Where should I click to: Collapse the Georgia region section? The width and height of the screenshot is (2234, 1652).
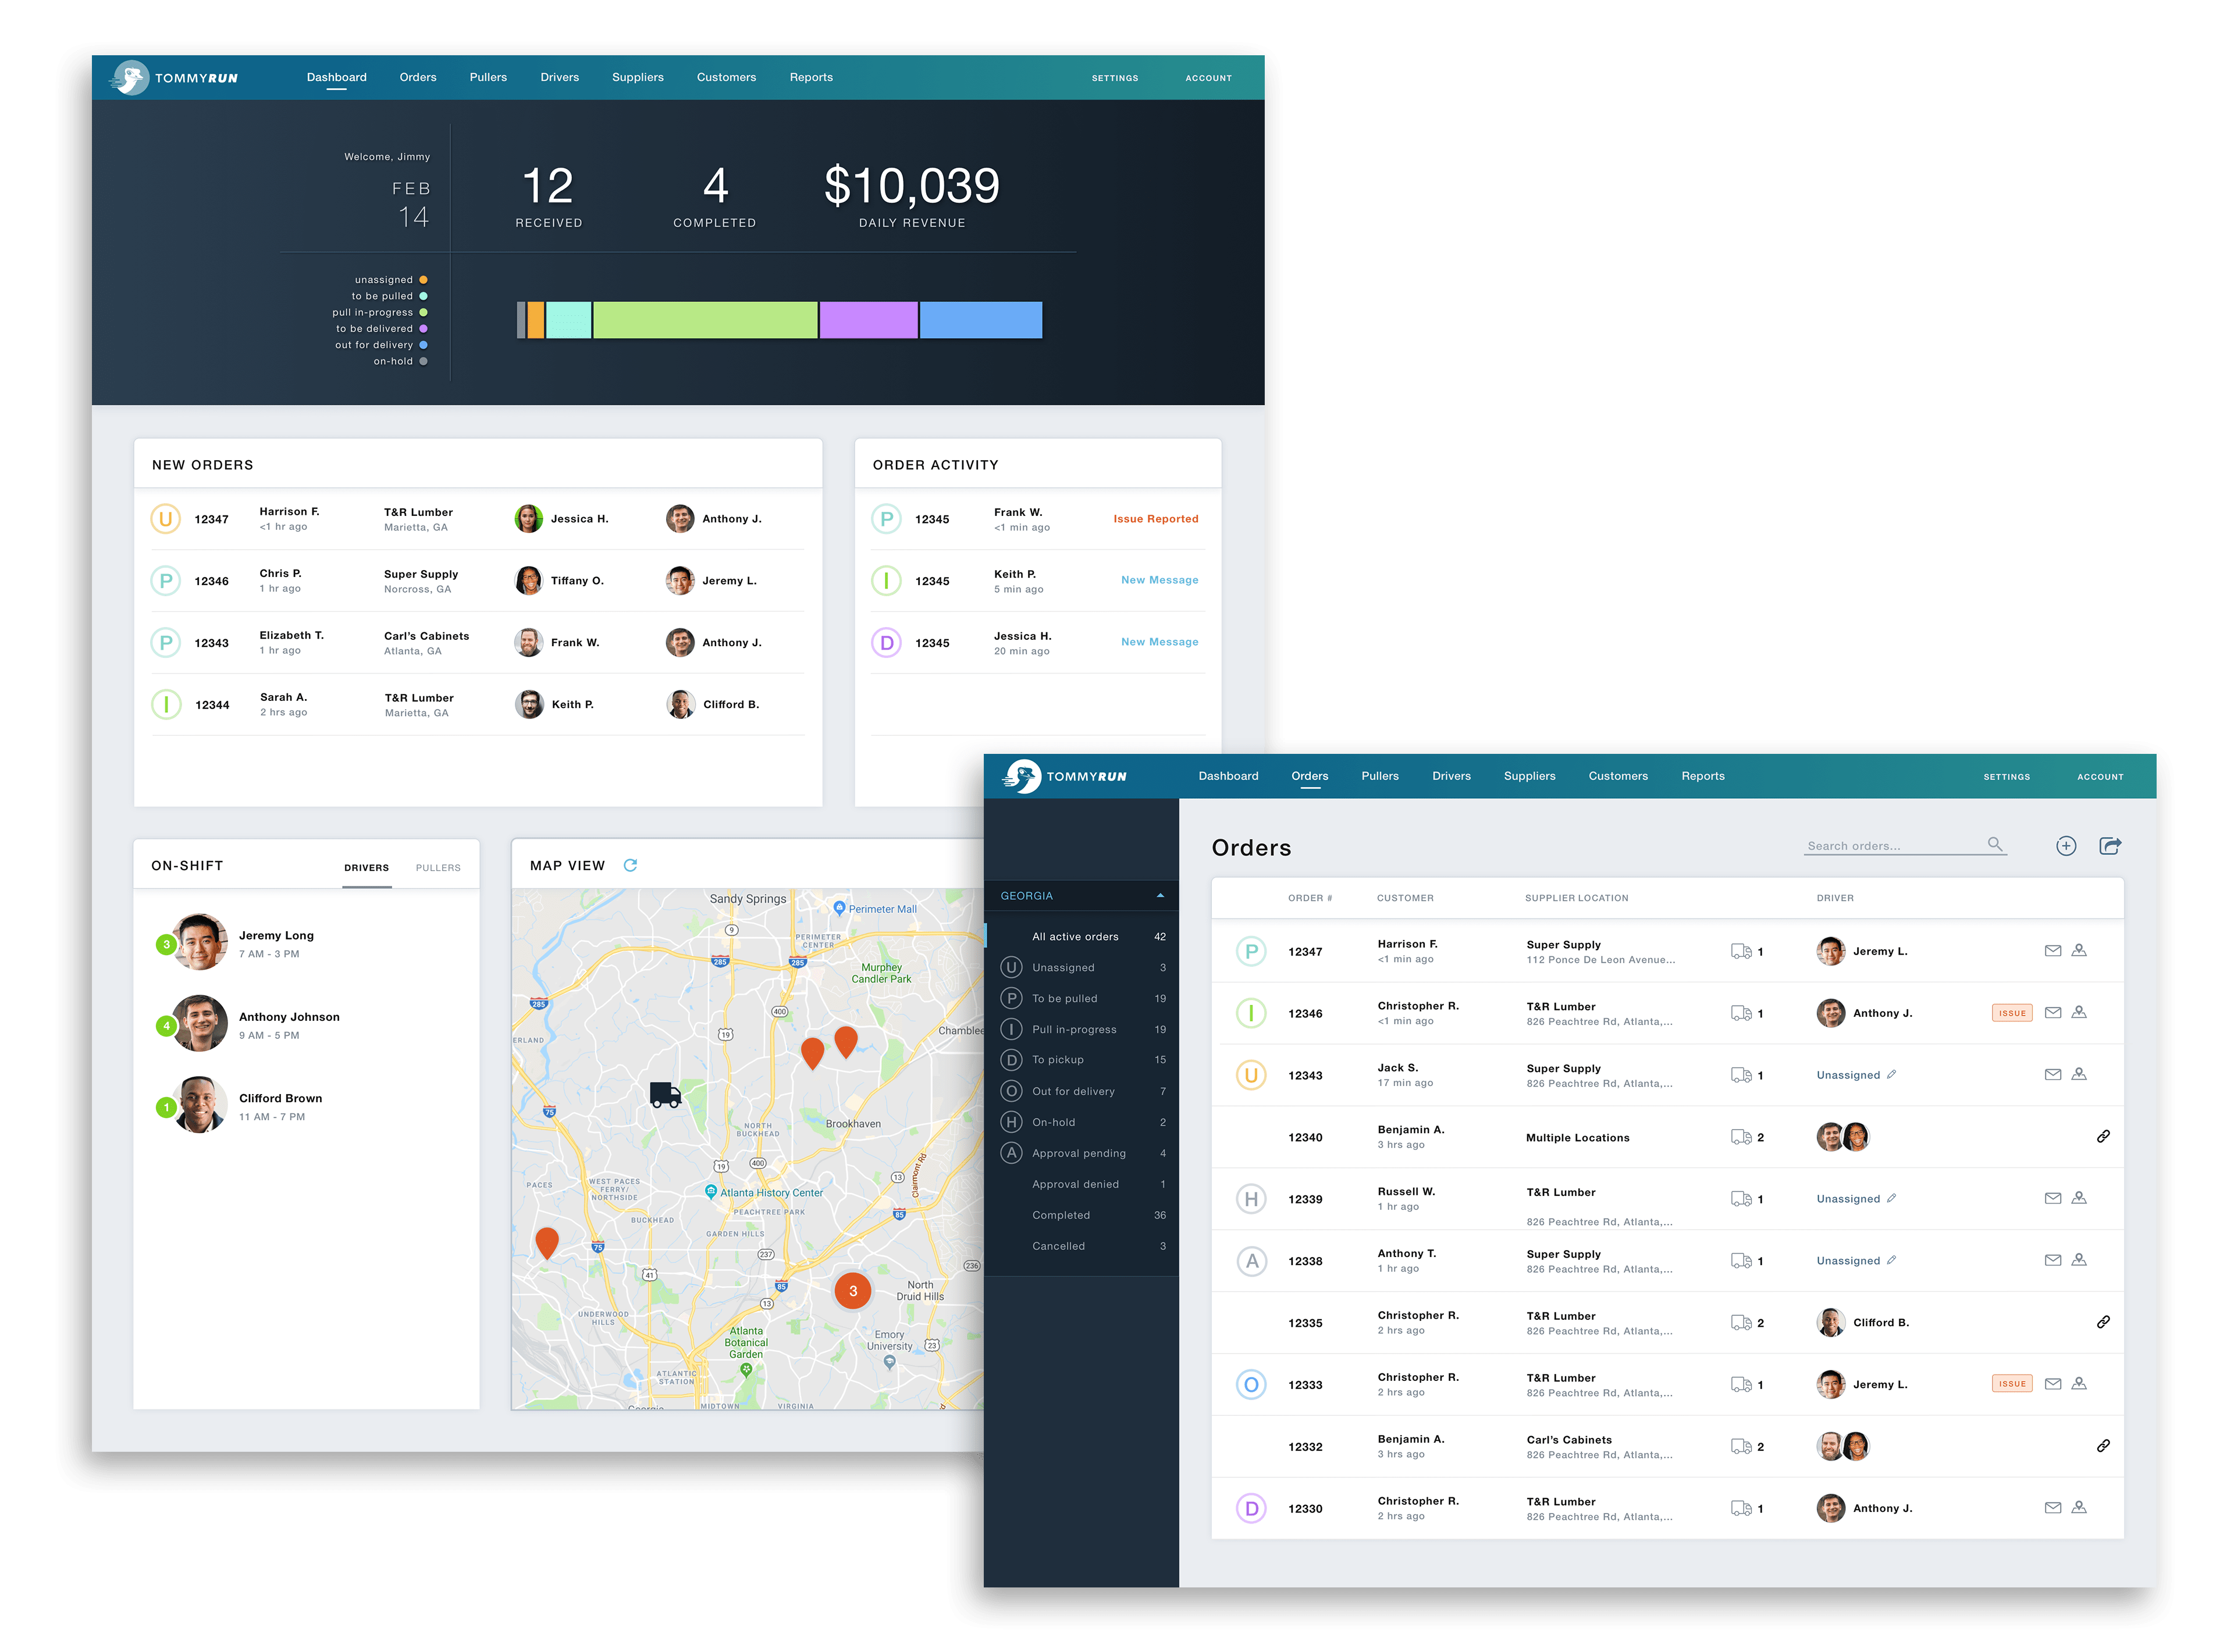(x=1160, y=895)
